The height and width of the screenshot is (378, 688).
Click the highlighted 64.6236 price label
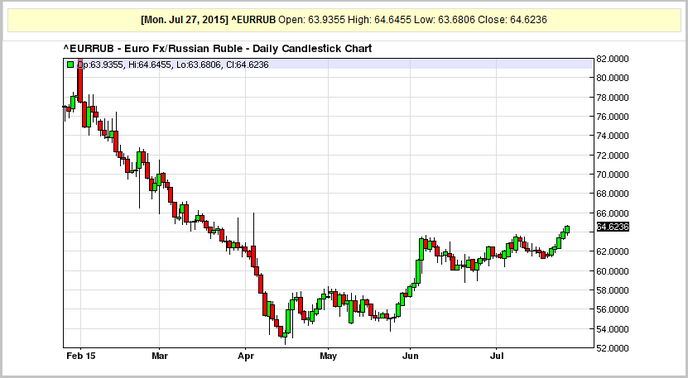(x=613, y=227)
